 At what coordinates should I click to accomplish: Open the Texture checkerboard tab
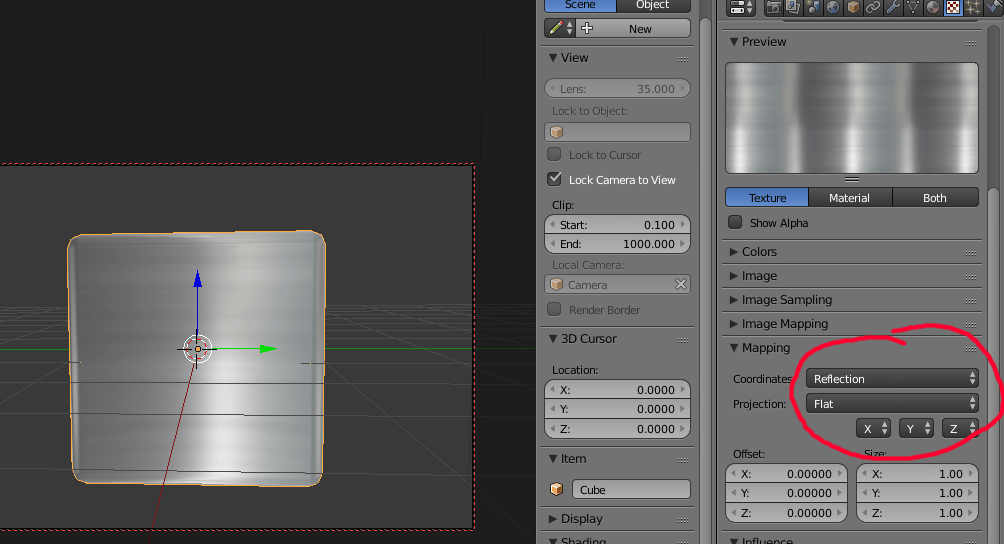point(953,7)
